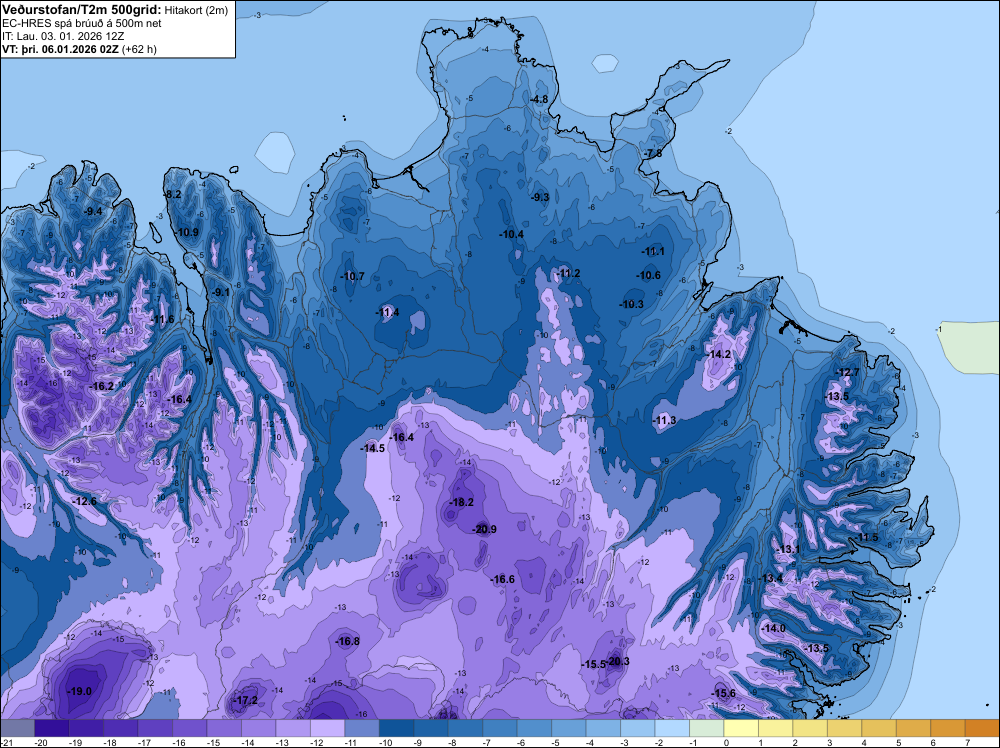Click the -10.4 temperature value

click(x=511, y=235)
